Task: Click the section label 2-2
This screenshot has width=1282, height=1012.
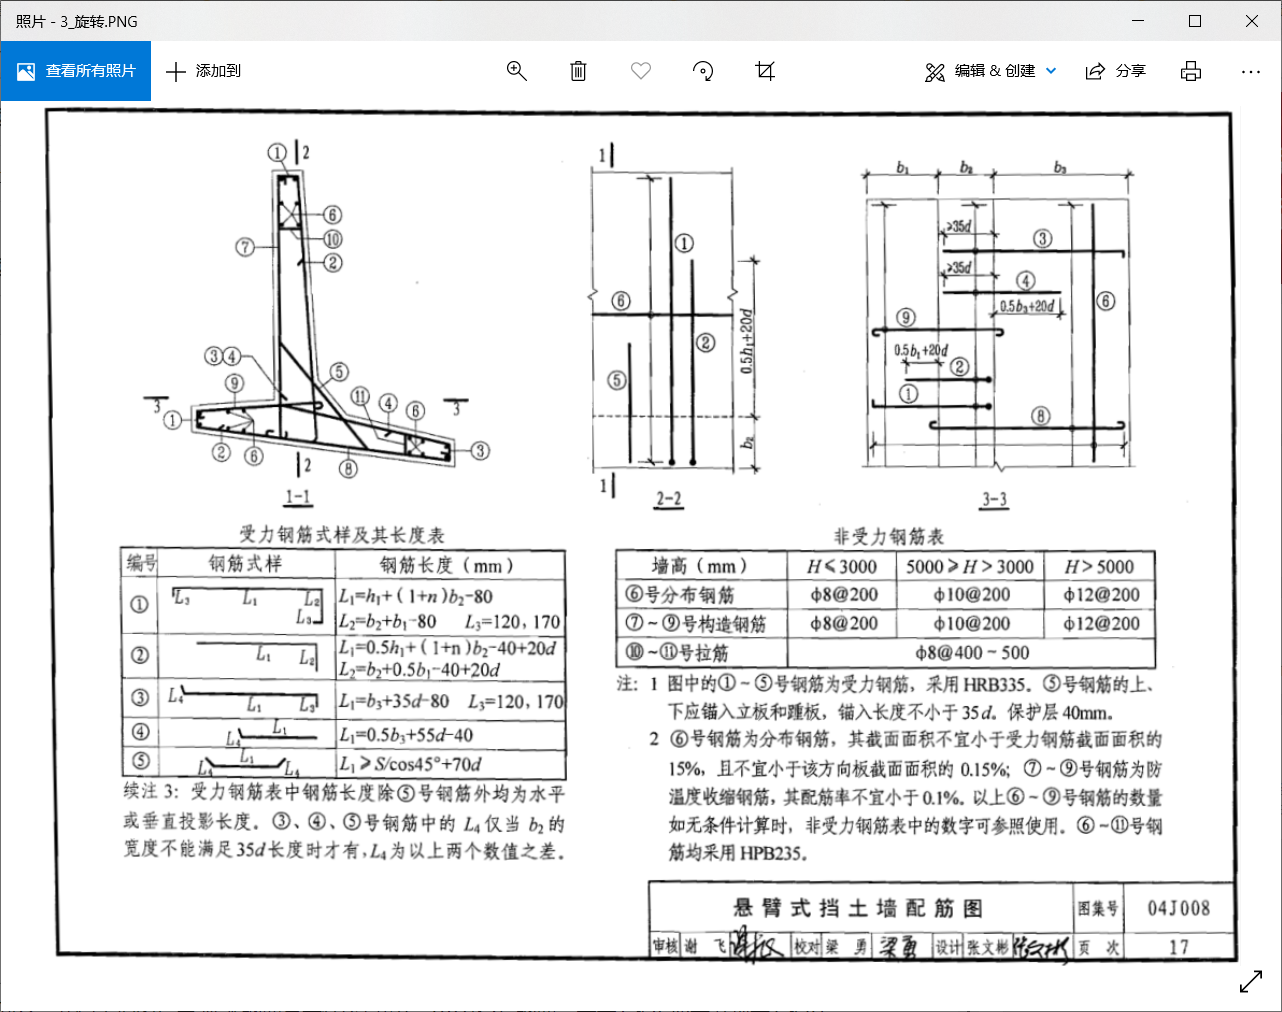Action: 669,499
